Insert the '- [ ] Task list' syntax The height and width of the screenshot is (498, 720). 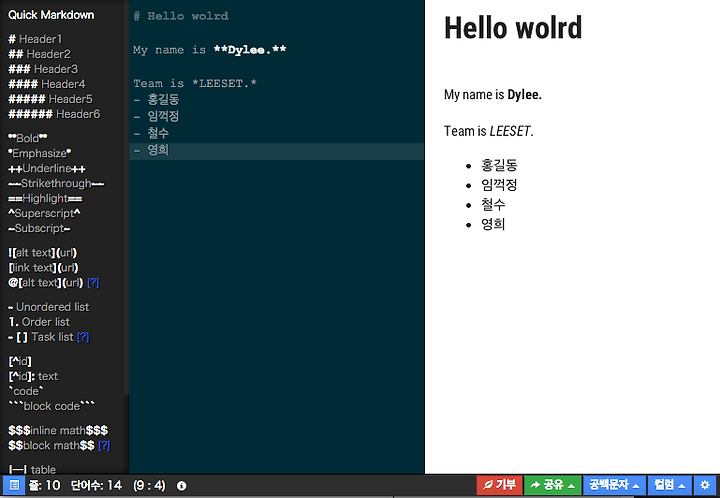coord(41,337)
